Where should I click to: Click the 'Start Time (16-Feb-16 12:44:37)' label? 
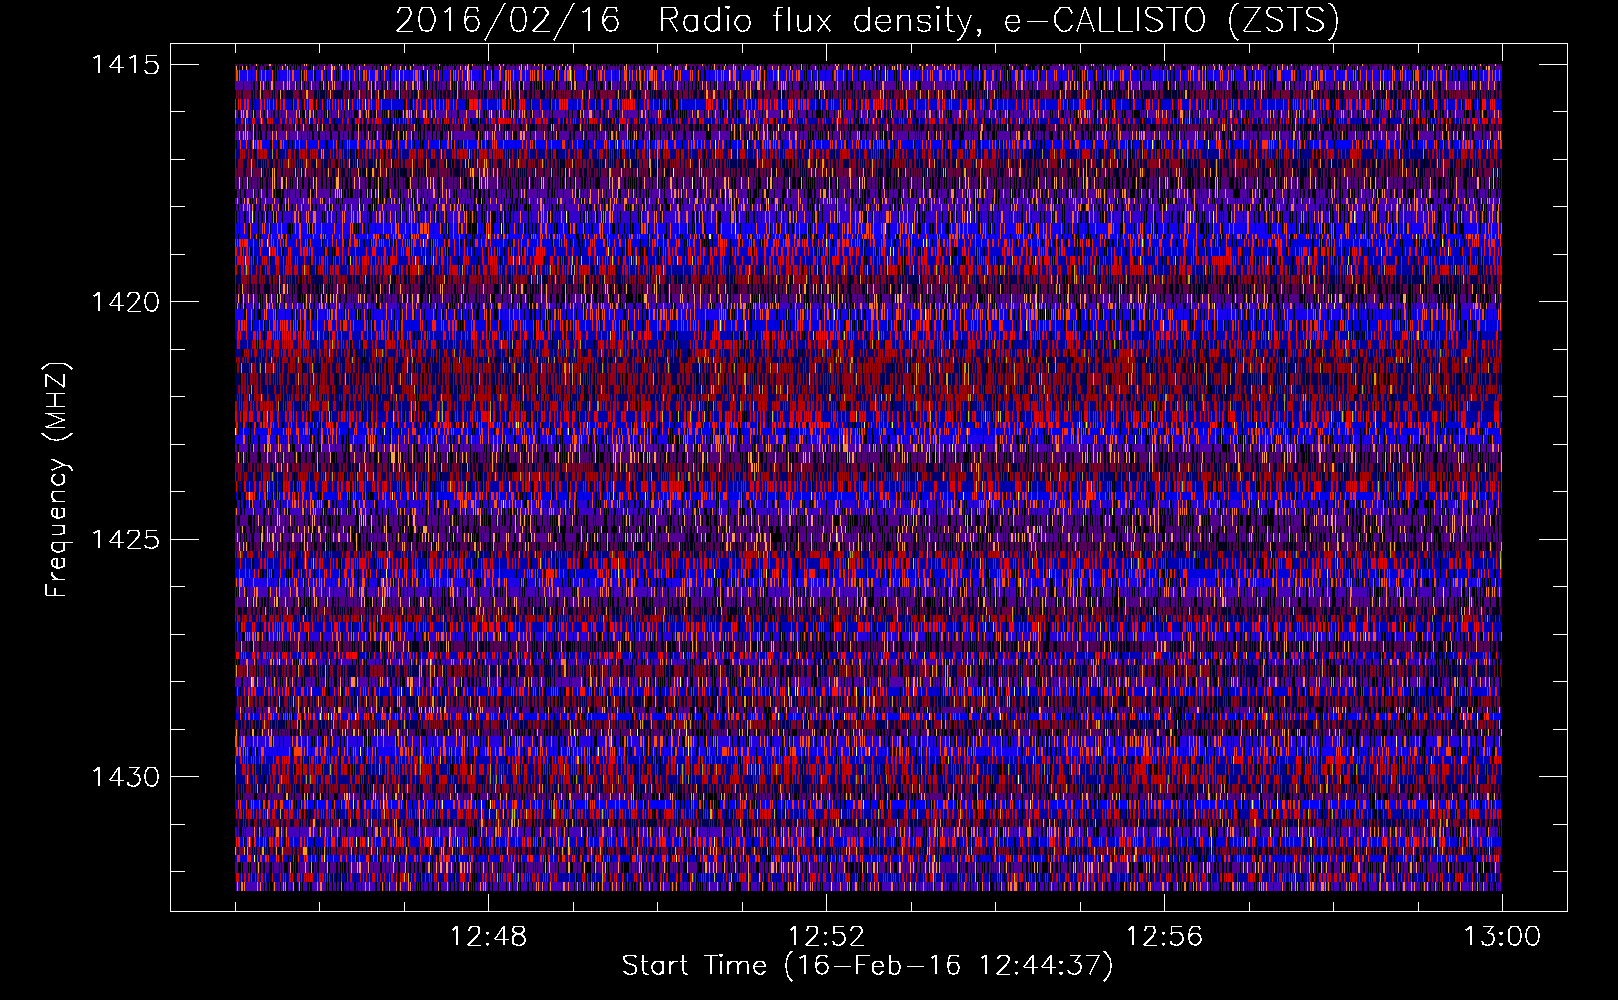(x=867, y=966)
